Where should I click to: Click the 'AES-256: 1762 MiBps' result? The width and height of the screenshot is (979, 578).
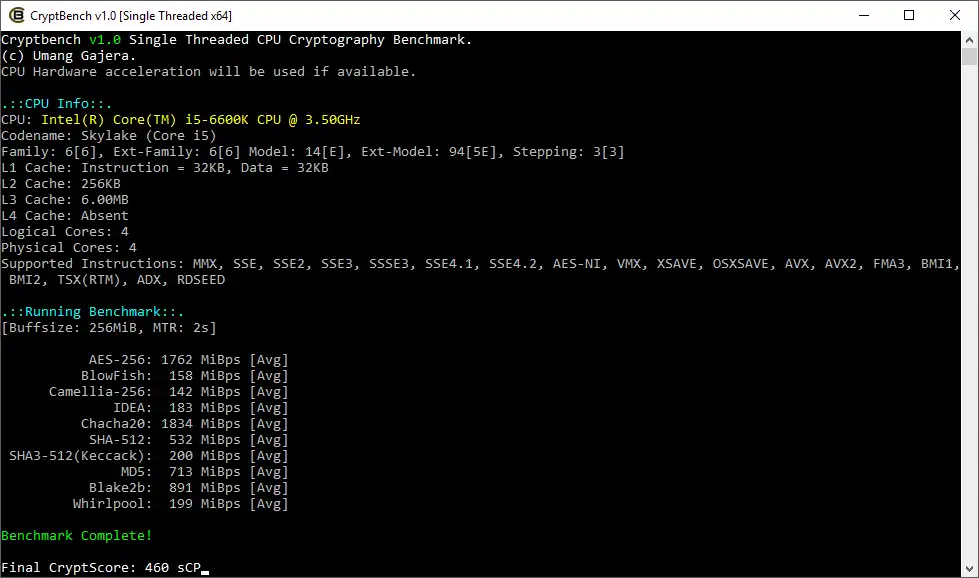[189, 360]
